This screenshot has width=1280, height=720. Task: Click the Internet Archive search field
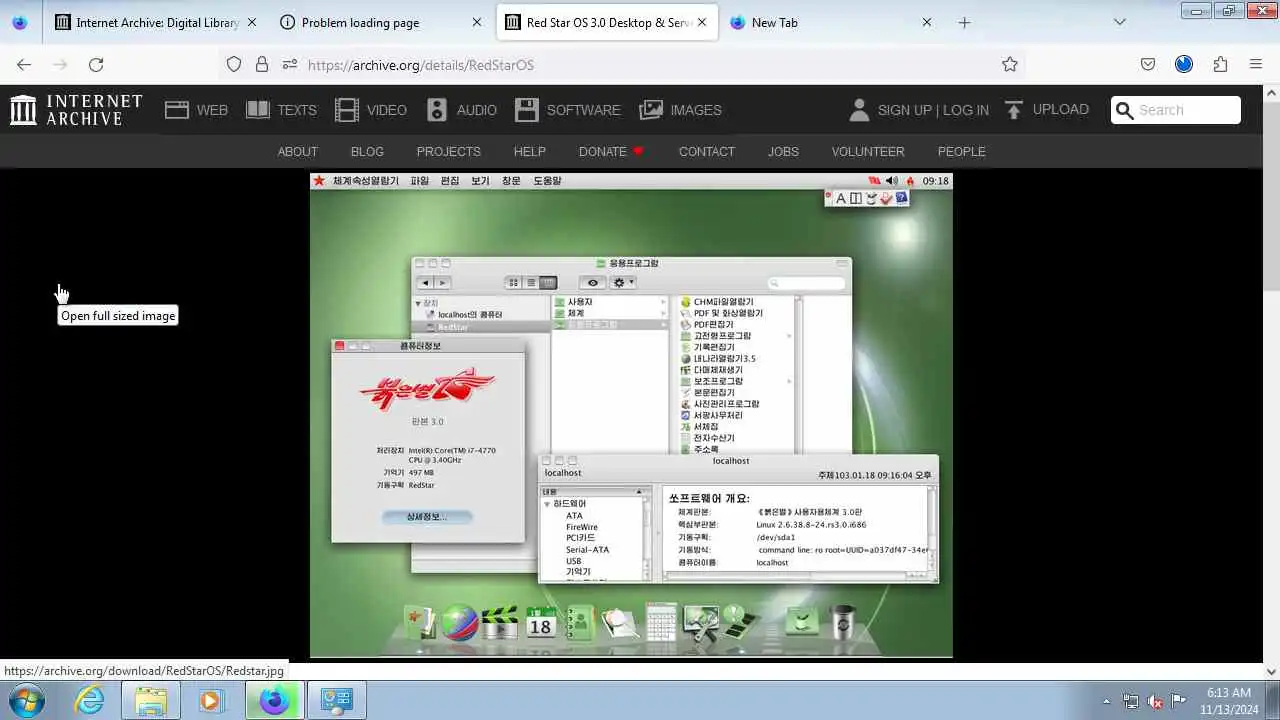pos(1176,110)
